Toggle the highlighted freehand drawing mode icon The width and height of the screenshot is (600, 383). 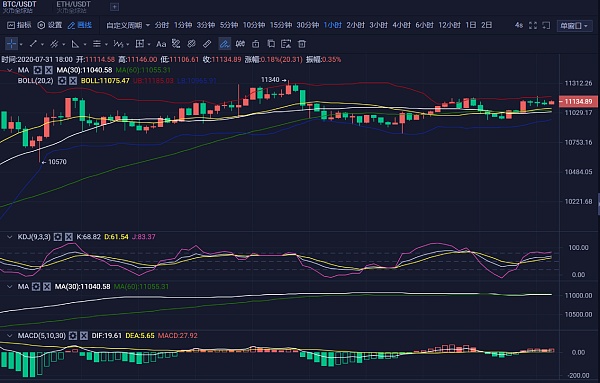[x=225, y=44]
